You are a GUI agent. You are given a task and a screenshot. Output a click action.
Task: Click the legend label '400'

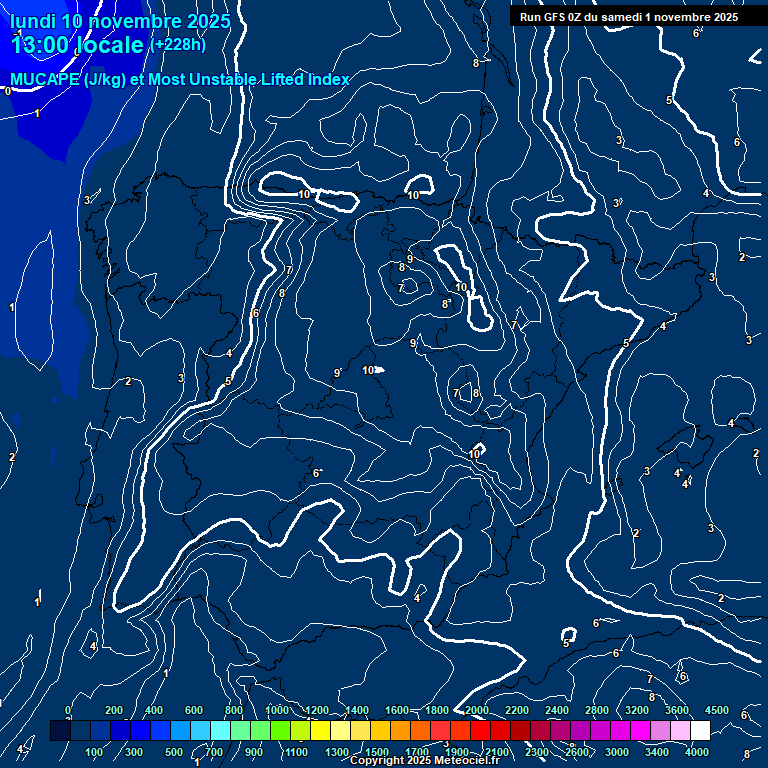pos(154,710)
